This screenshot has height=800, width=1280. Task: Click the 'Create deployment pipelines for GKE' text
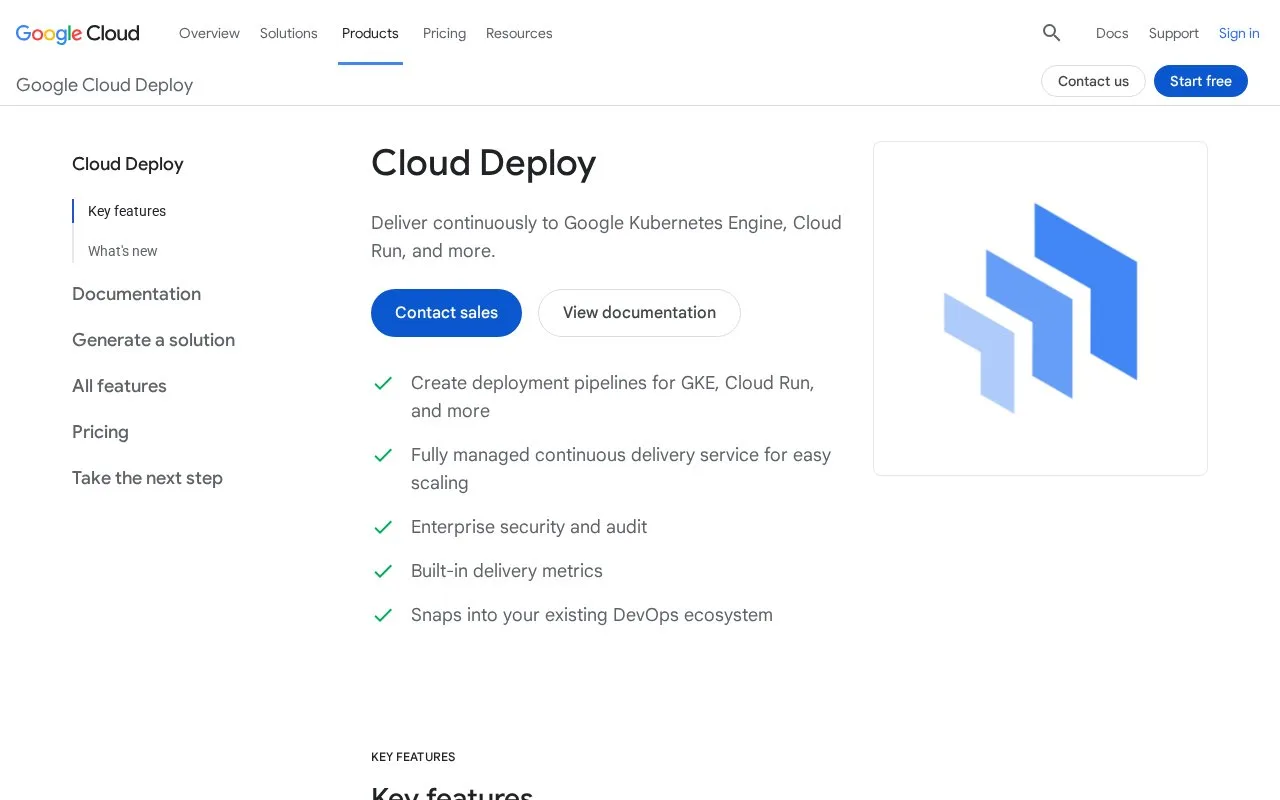[613, 397]
